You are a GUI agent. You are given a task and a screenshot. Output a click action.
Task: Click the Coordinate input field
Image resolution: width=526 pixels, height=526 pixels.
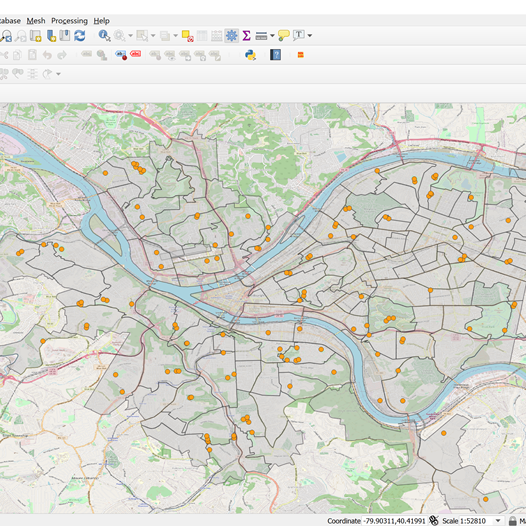(394, 521)
